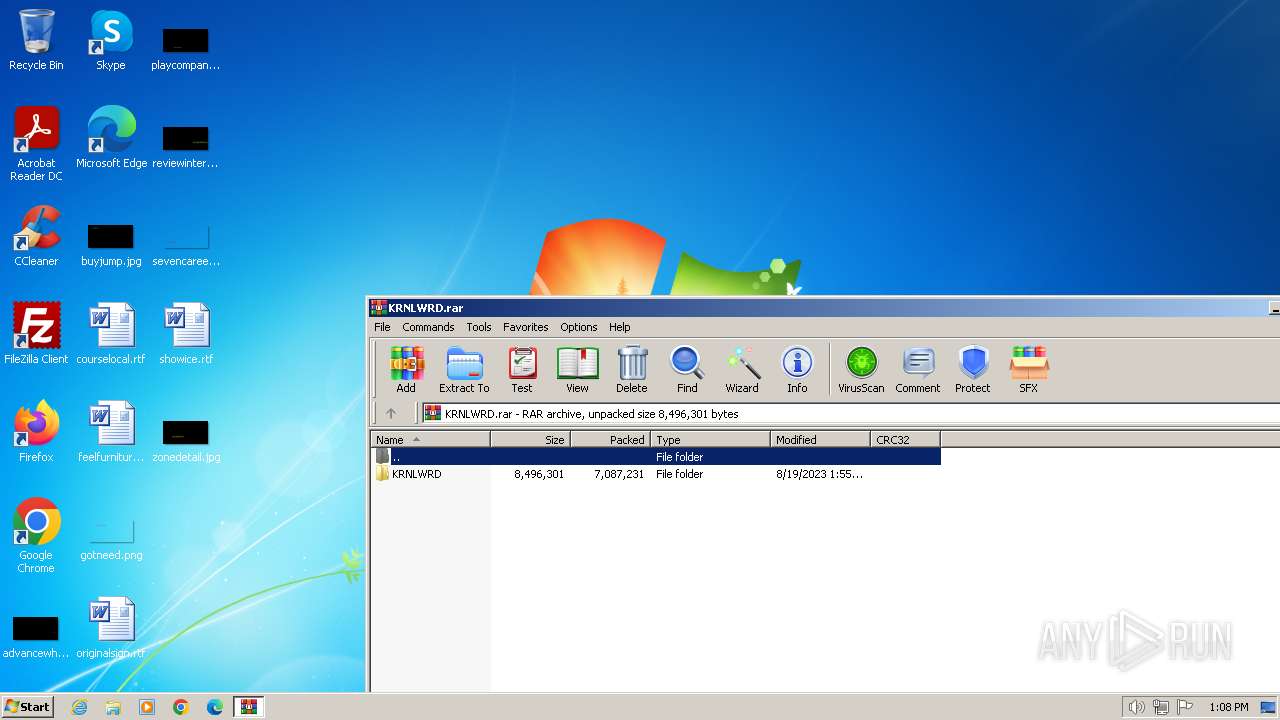Viewport: 1280px width, 720px height.
Task: Select the buyjump.jpg desktop file
Action: click(x=111, y=245)
